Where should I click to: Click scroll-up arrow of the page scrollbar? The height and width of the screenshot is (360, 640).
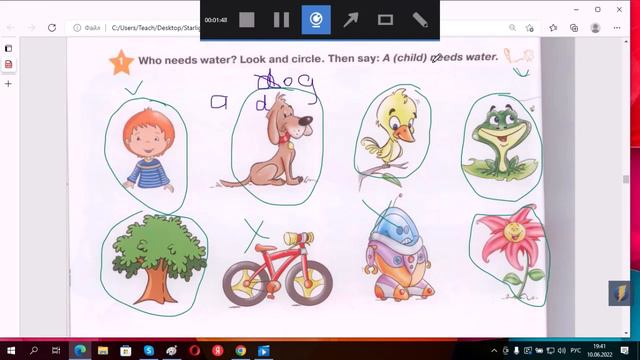(626, 42)
